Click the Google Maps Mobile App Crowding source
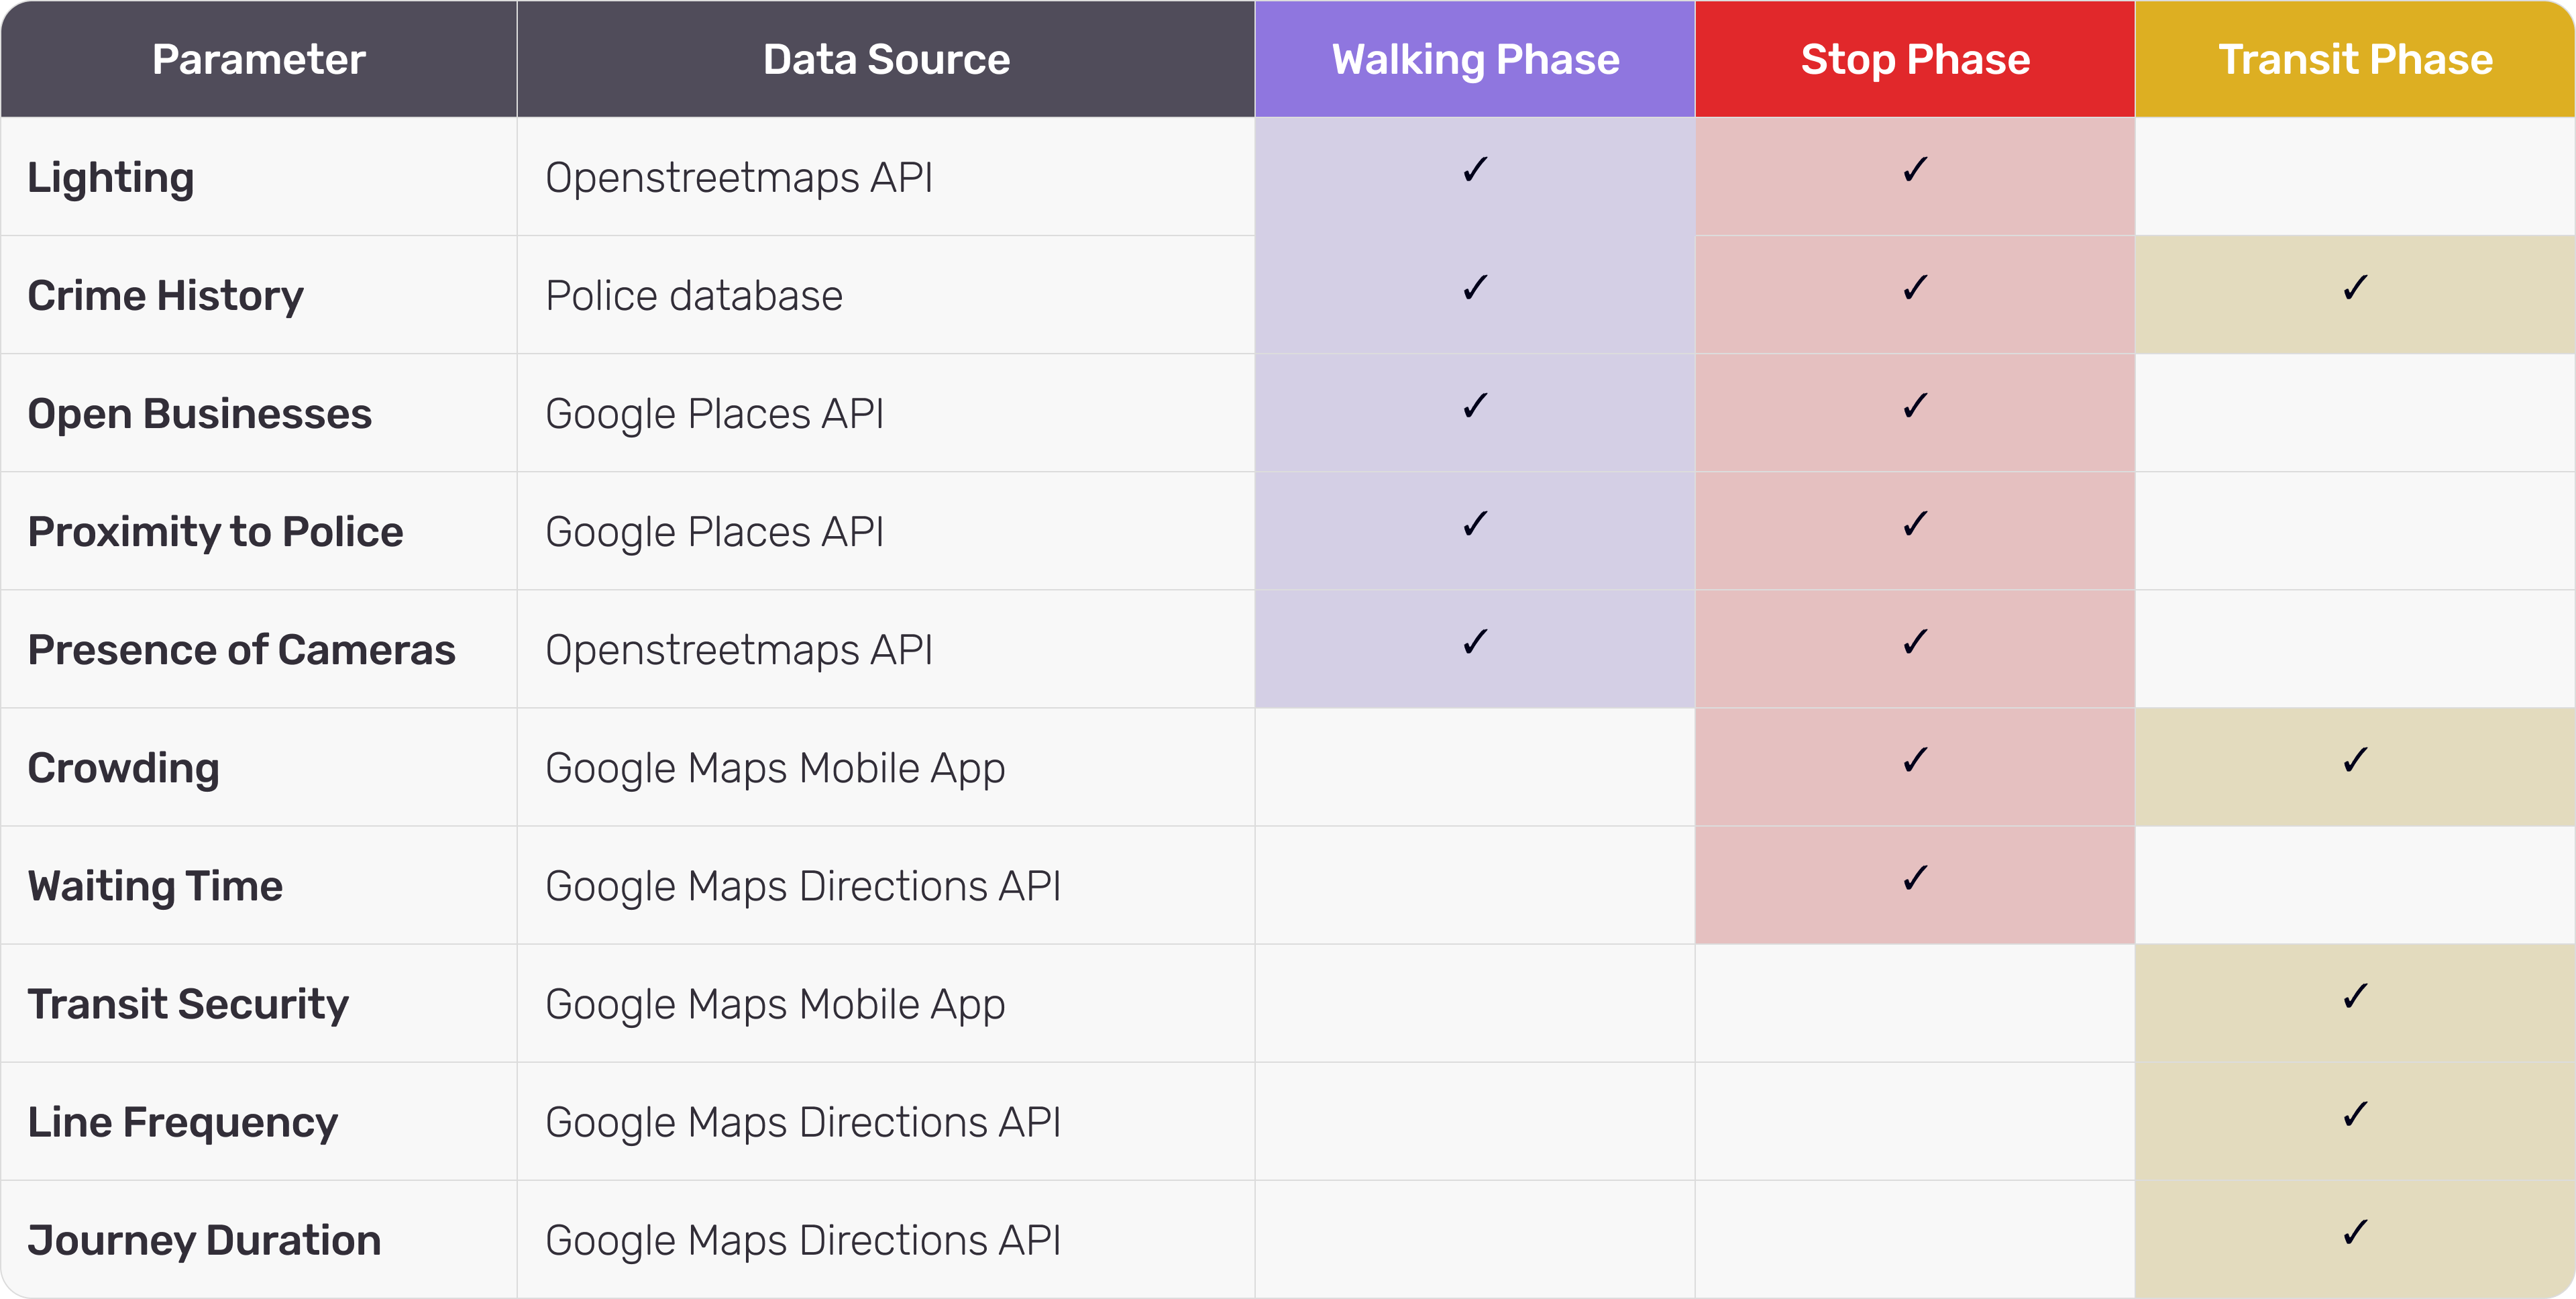The image size is (2576, 1299). click(x=775, y=768)
